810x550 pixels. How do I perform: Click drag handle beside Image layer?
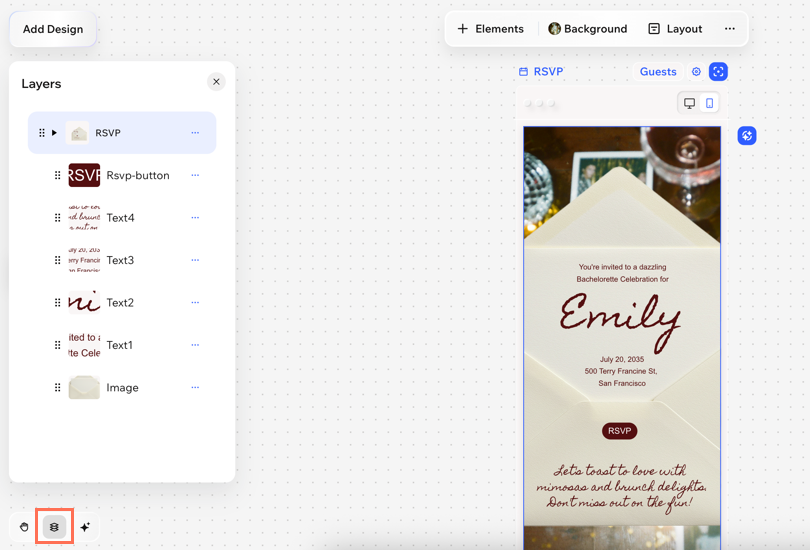57,387
